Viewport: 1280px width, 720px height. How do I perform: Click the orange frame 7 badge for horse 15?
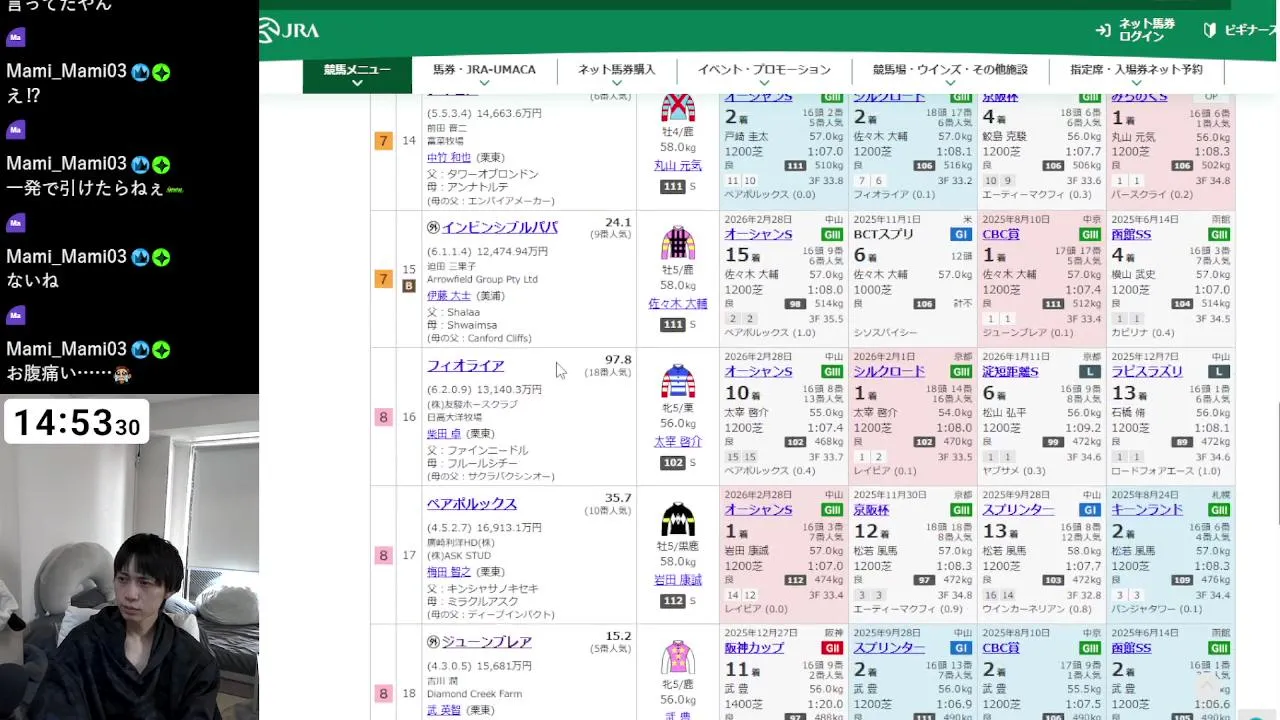(x=383, y=279)
